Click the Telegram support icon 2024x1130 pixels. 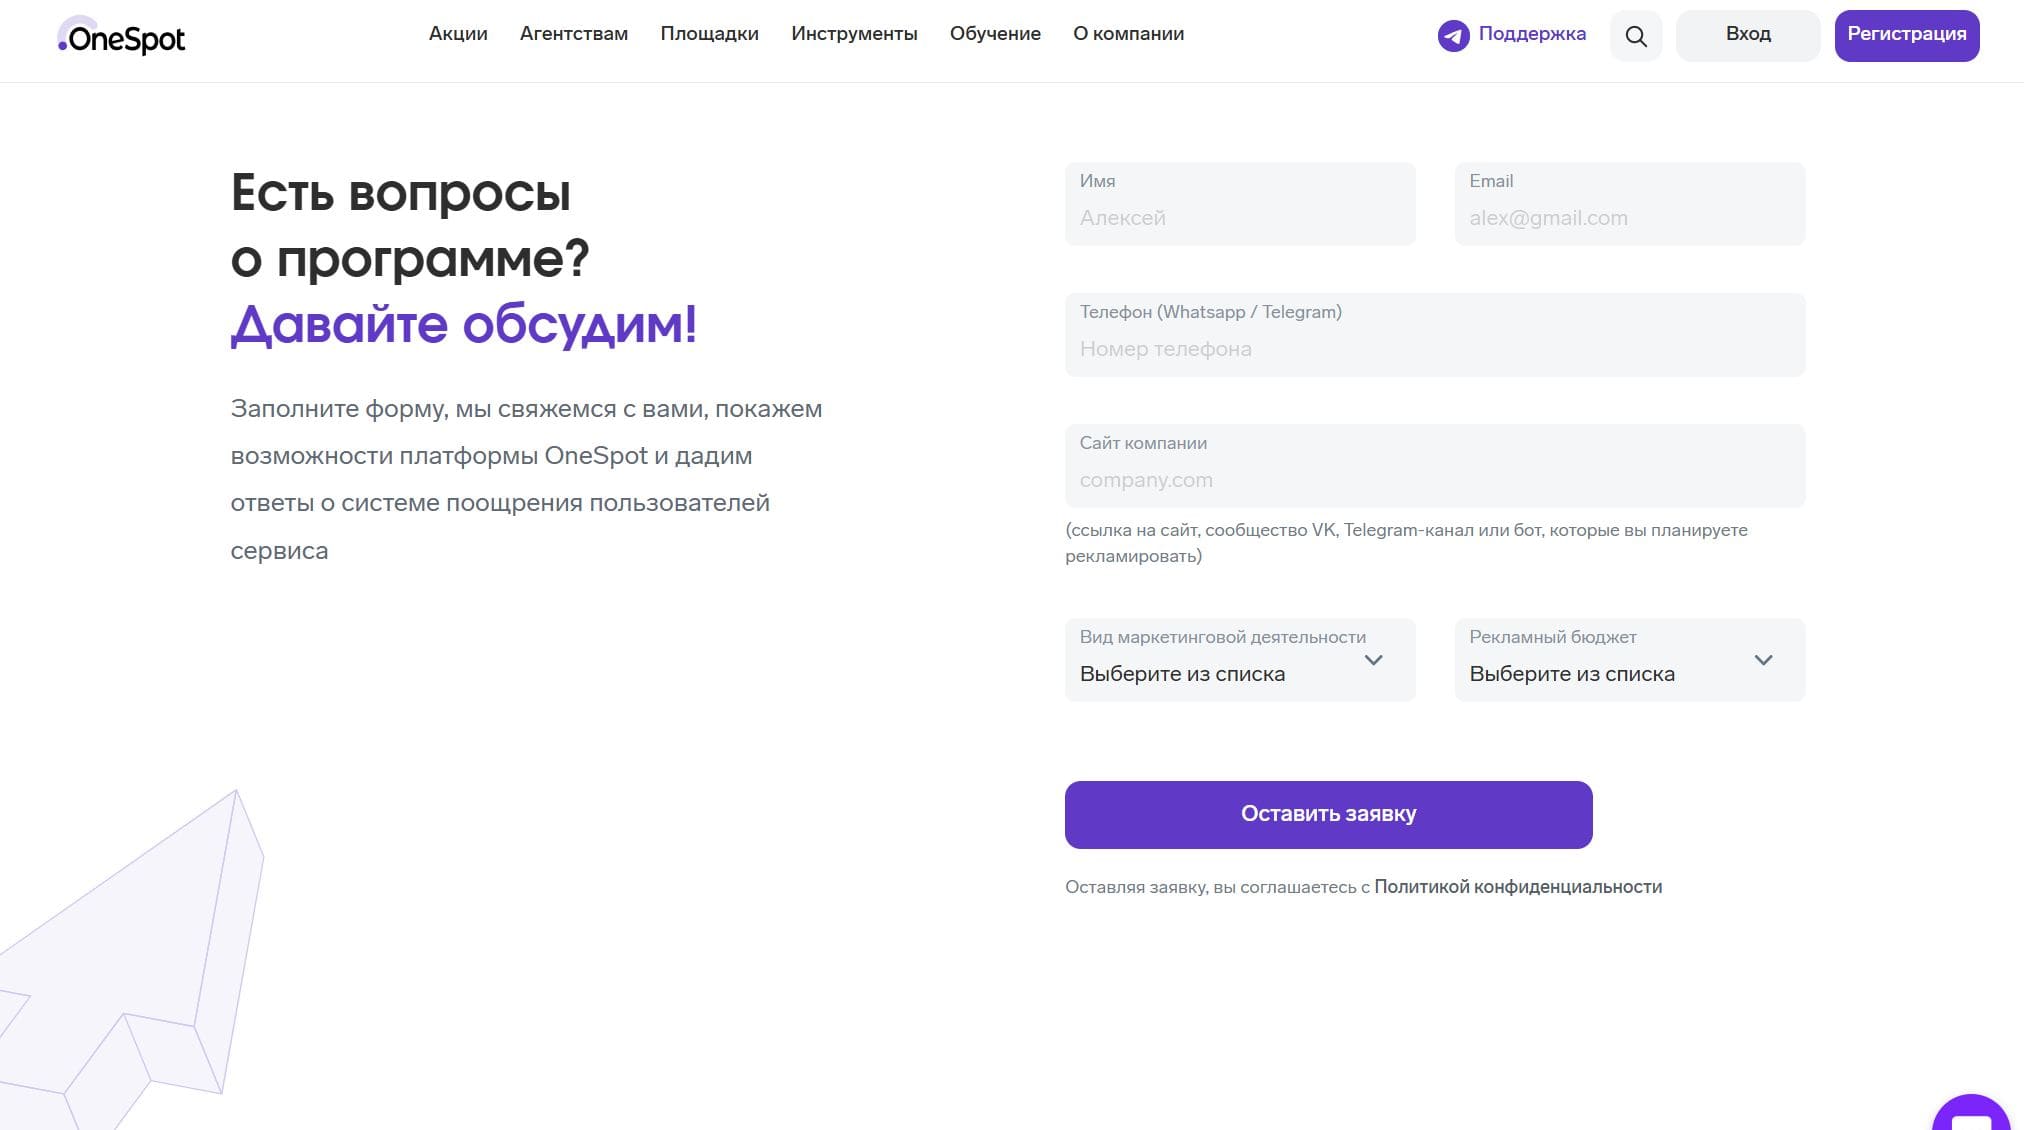point(1453,36)
